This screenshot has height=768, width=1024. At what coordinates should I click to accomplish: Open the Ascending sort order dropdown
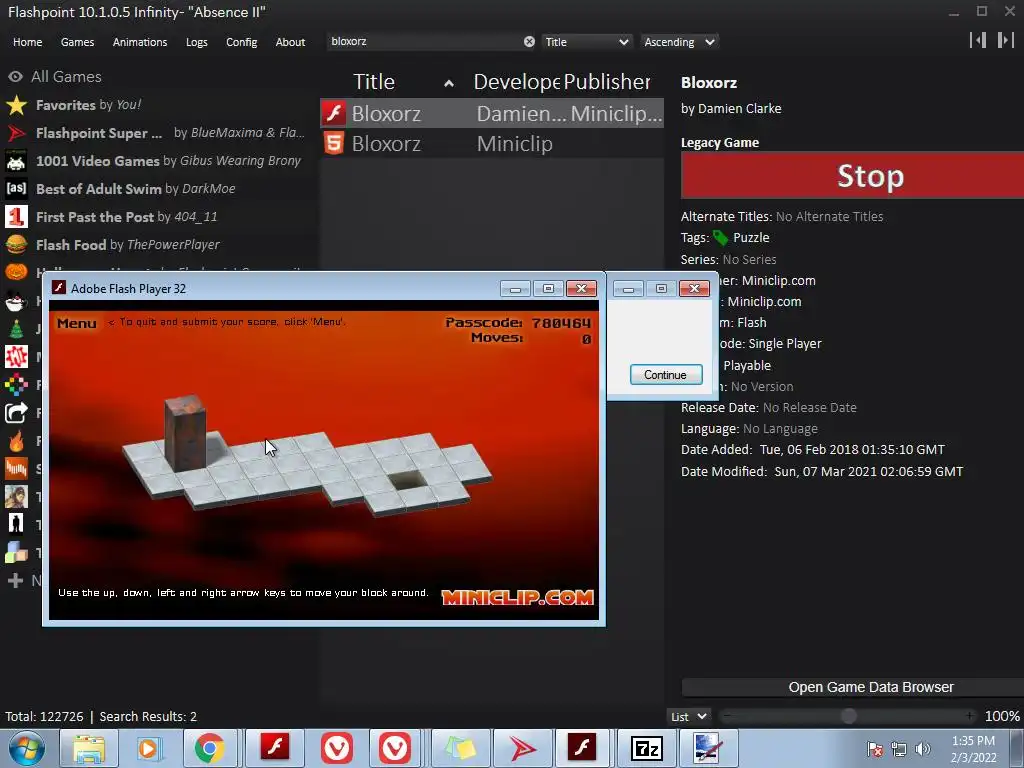pos(679,42)
